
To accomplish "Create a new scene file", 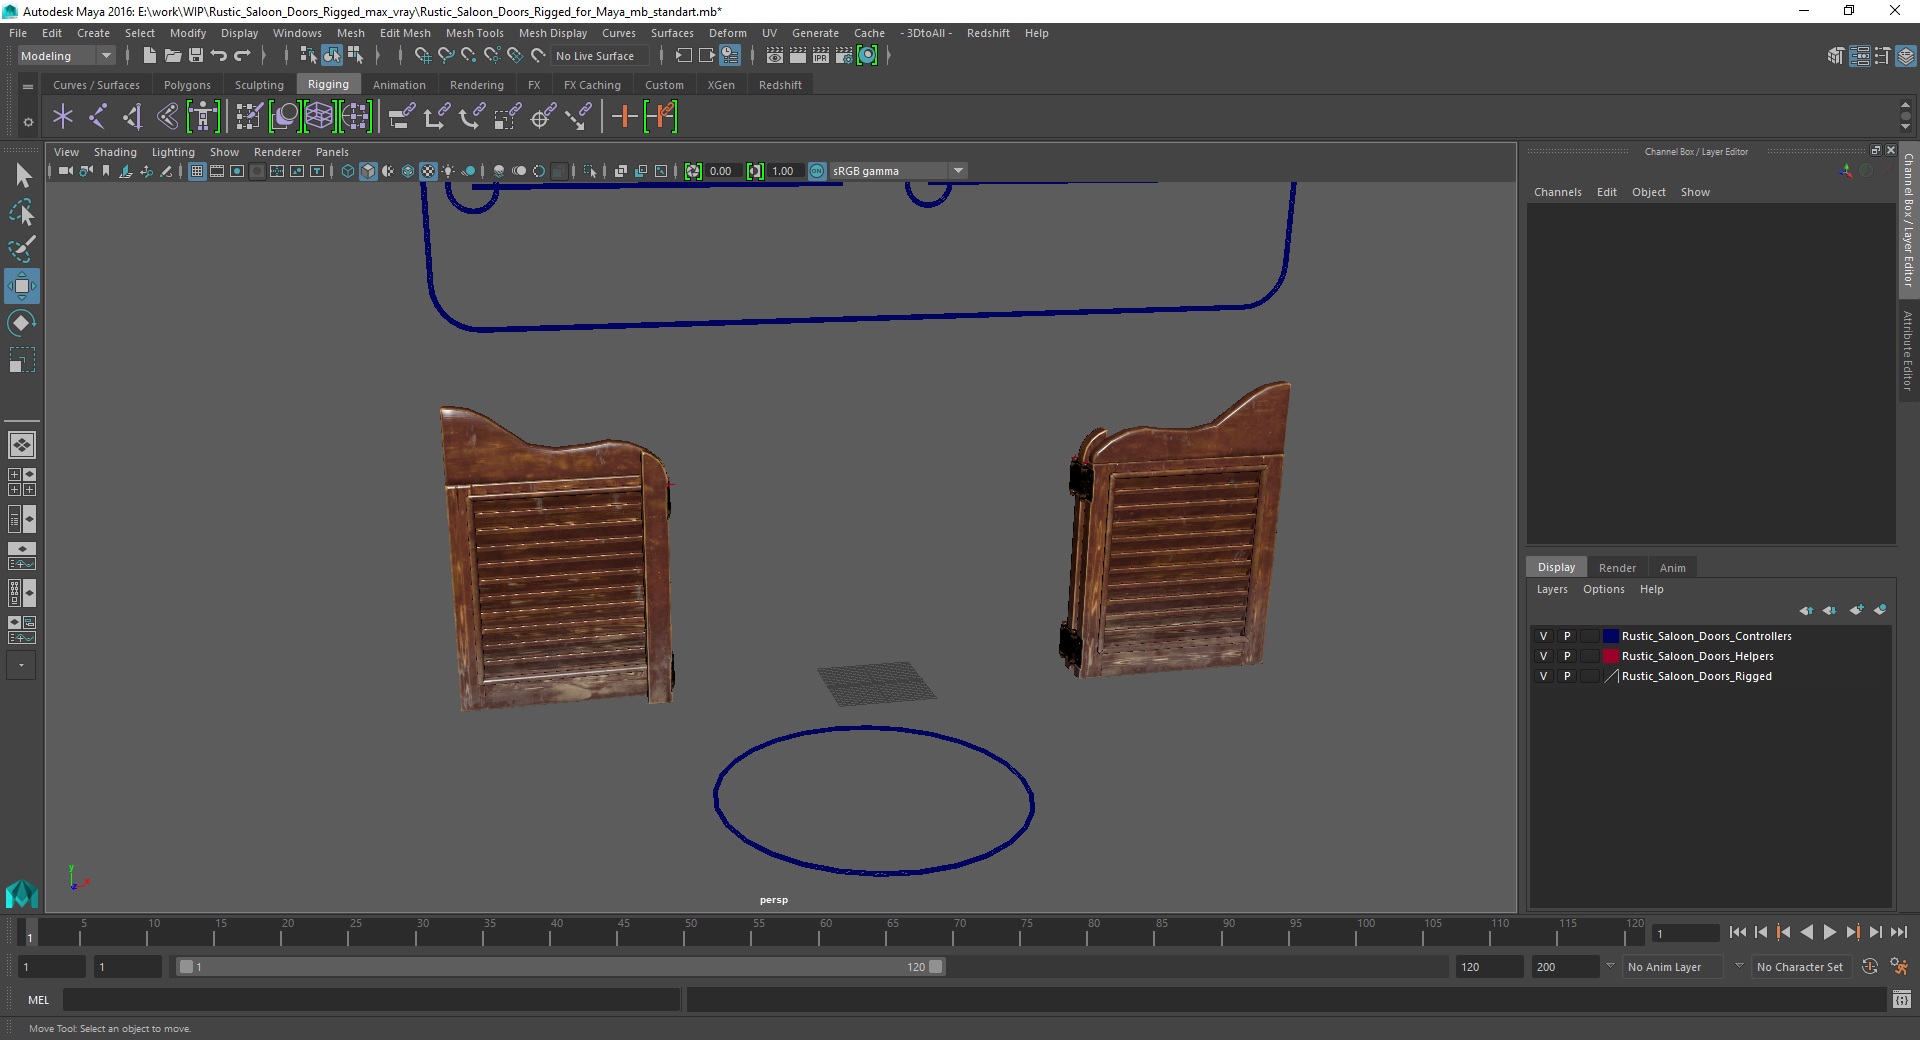I will tap(149, 56).
